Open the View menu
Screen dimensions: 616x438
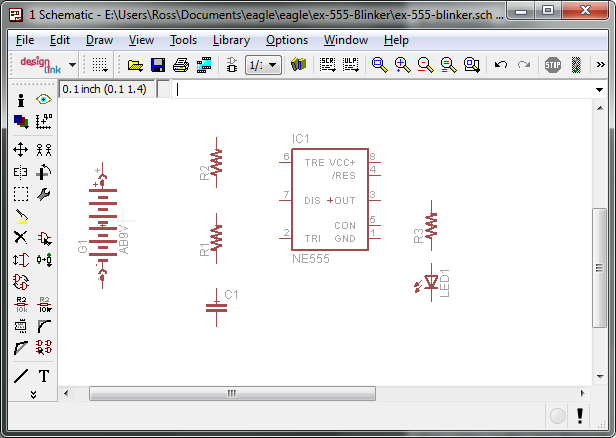click(x=141, y=40)
